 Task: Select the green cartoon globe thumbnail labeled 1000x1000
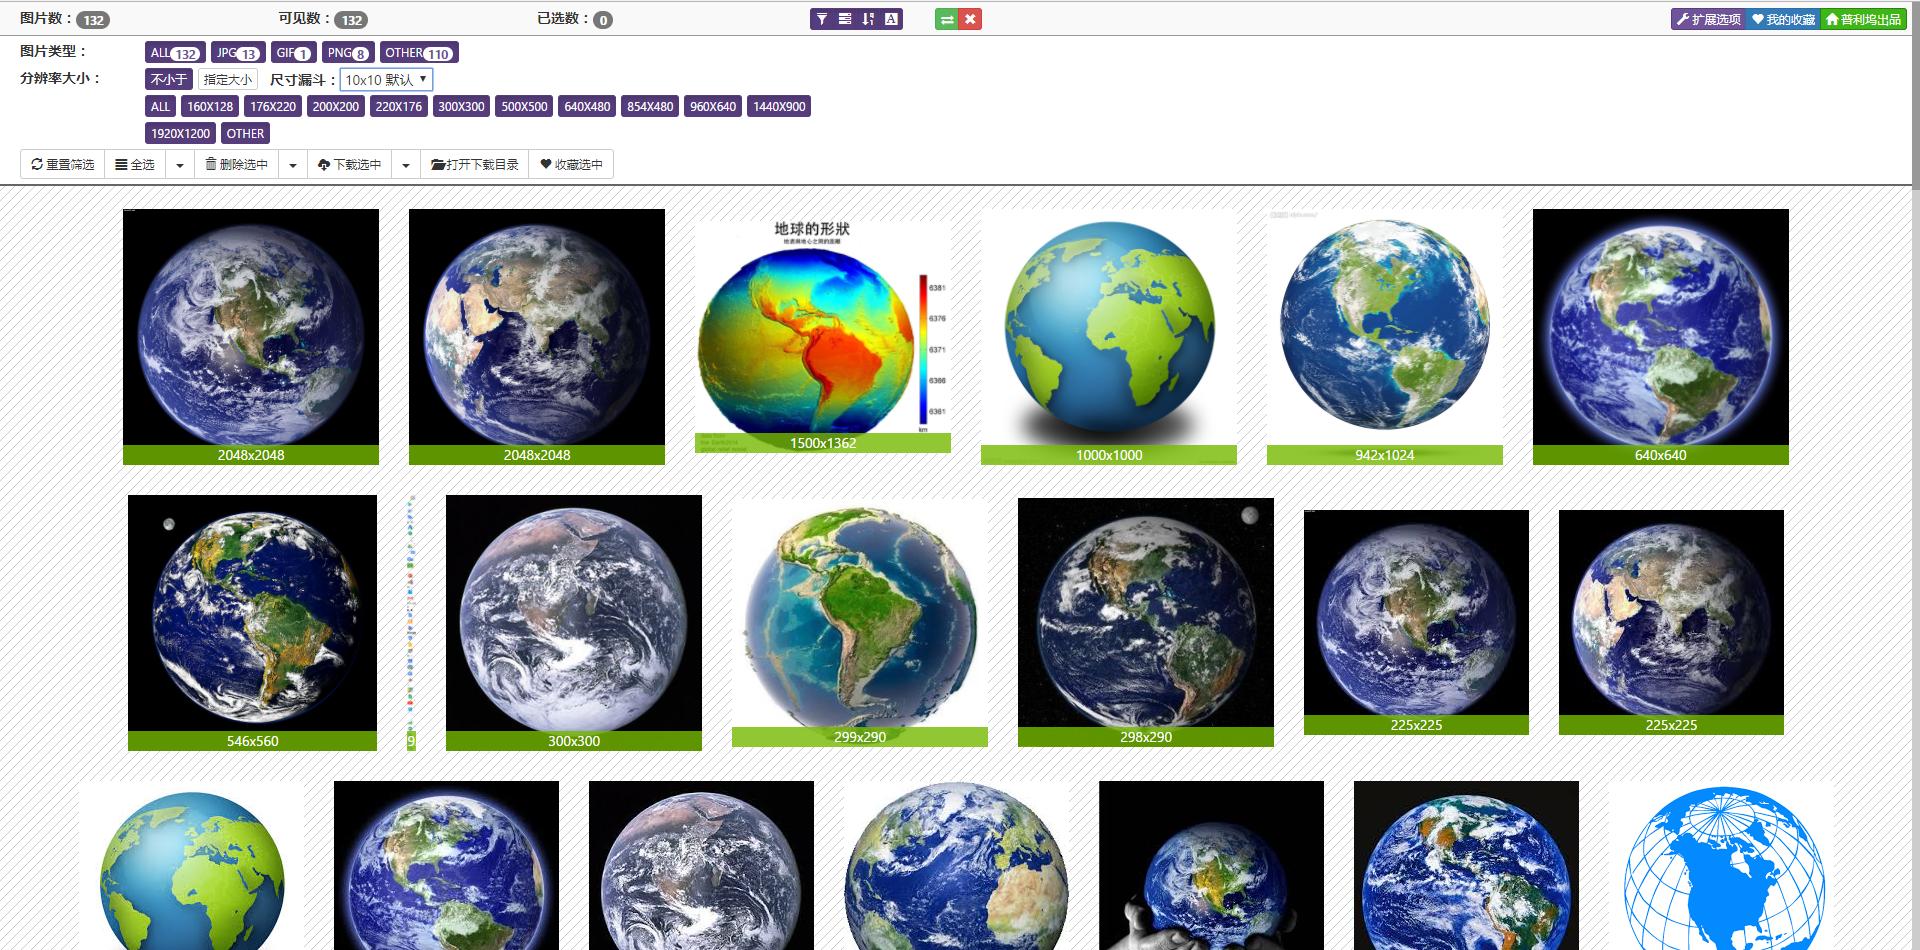(x=1109, y=337)
